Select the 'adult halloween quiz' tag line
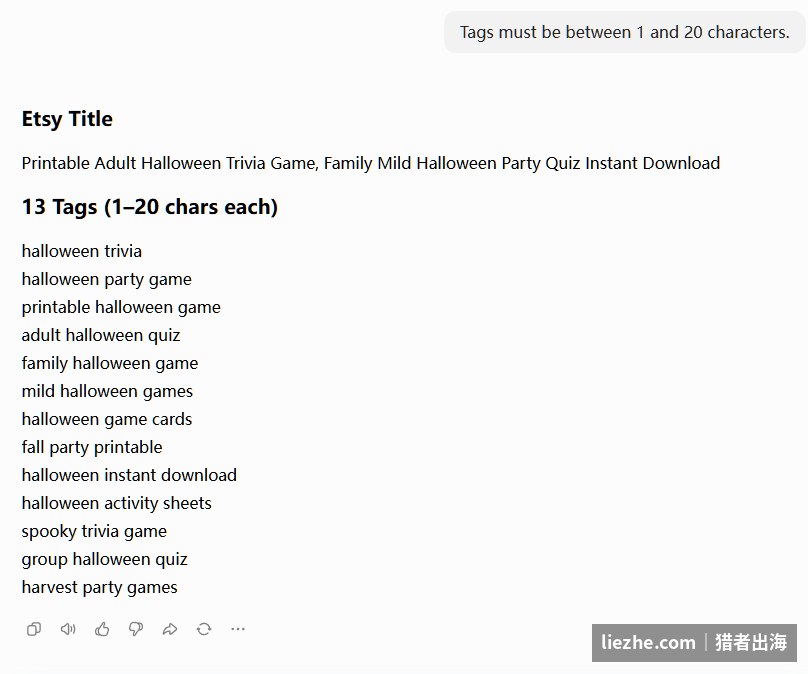The width and height of the screenshot is (808, 674). [101, 335]
